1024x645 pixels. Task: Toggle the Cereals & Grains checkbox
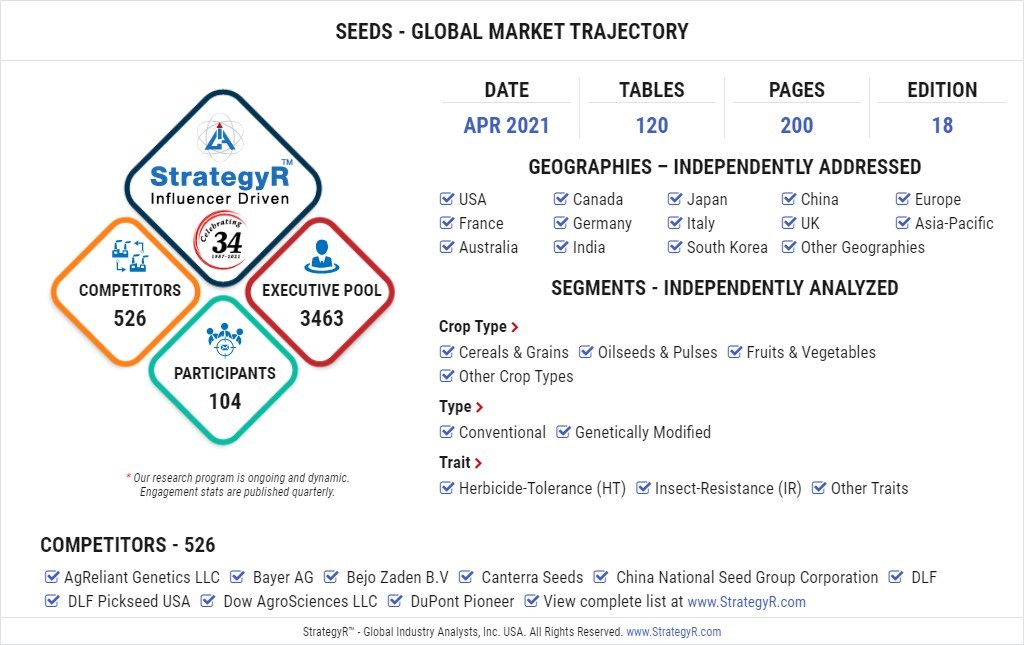(x=447, y=352)
